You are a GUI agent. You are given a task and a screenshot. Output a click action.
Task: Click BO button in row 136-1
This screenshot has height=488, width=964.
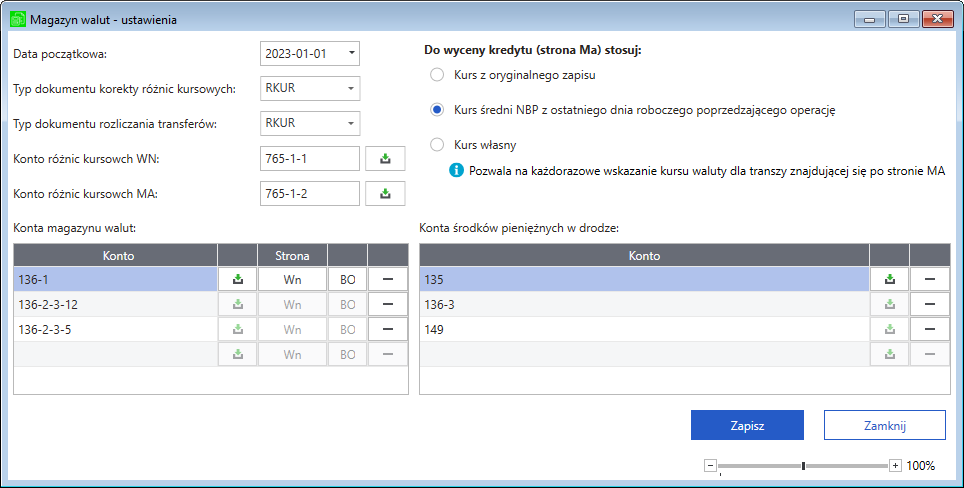347,280
